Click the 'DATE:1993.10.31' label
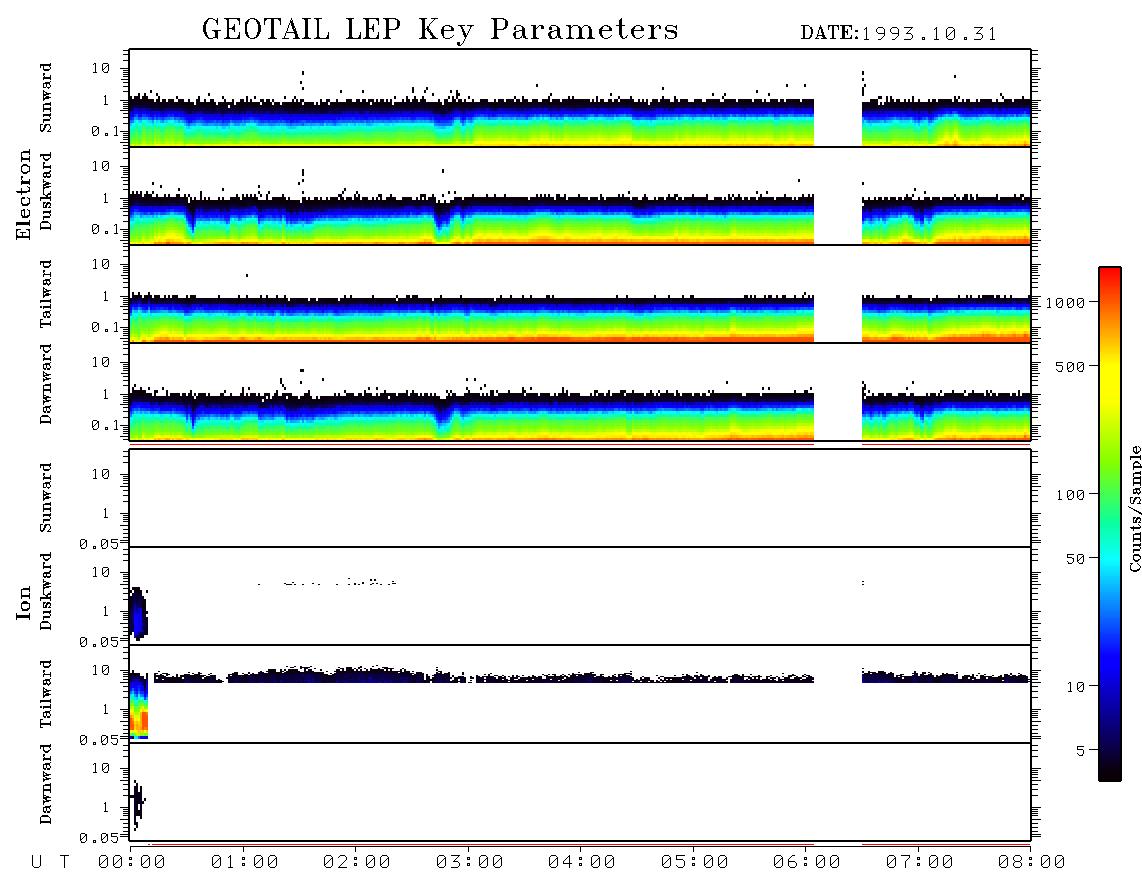This screenshot has height=880, width=1142. (x=899, y=34)
